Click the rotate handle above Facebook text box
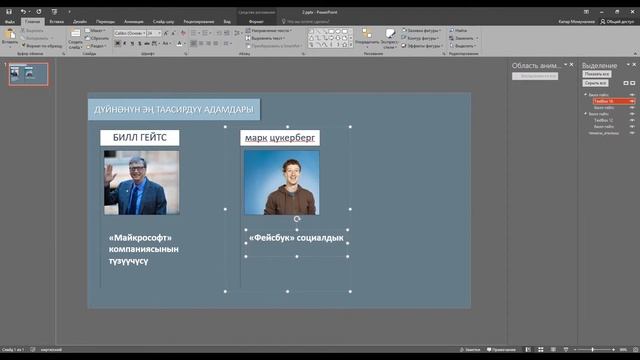 297,219
